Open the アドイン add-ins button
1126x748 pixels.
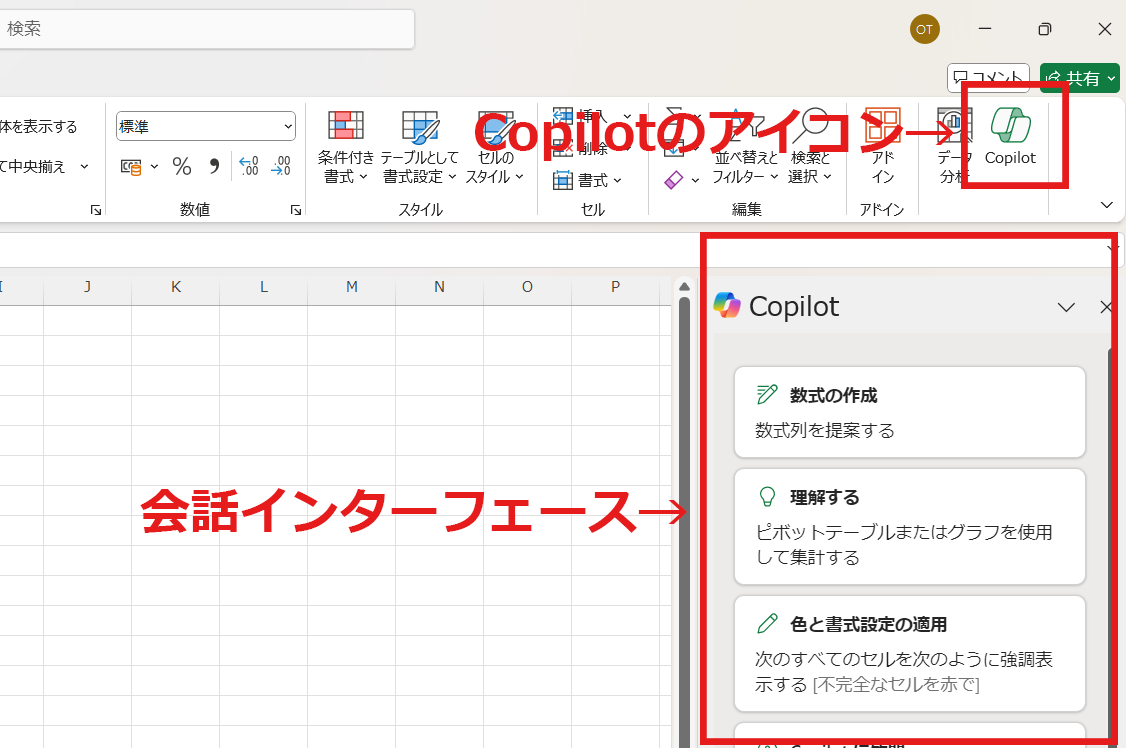point(883,146)
